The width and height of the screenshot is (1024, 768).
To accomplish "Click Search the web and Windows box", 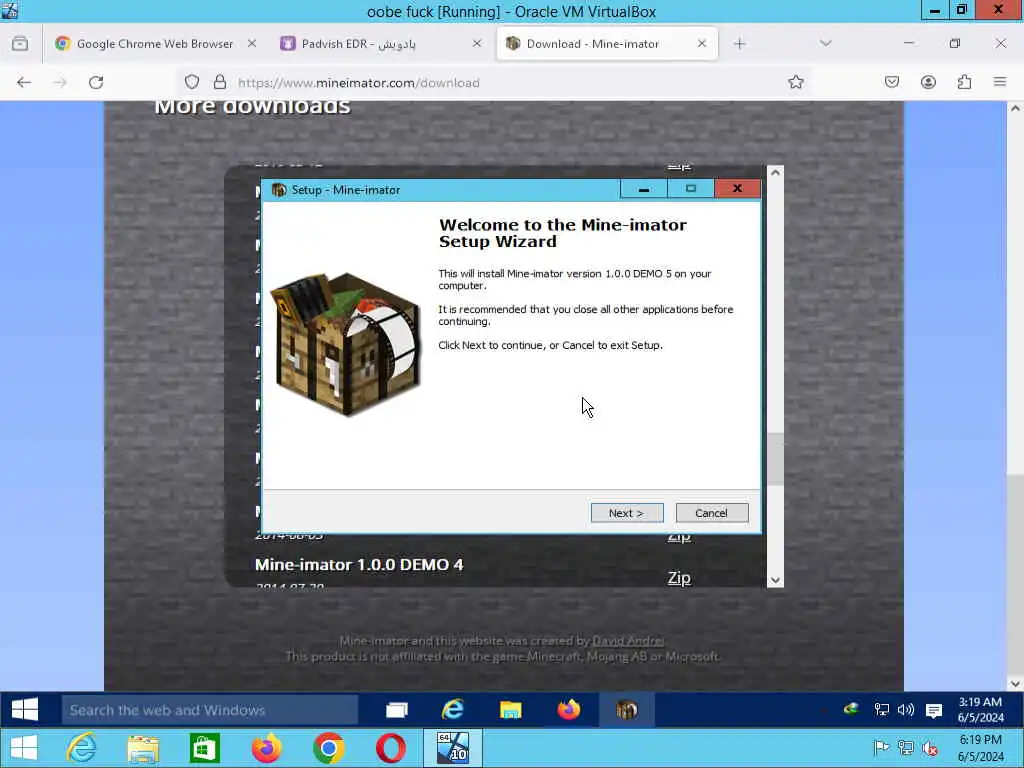I will click(x=210, y=710).
